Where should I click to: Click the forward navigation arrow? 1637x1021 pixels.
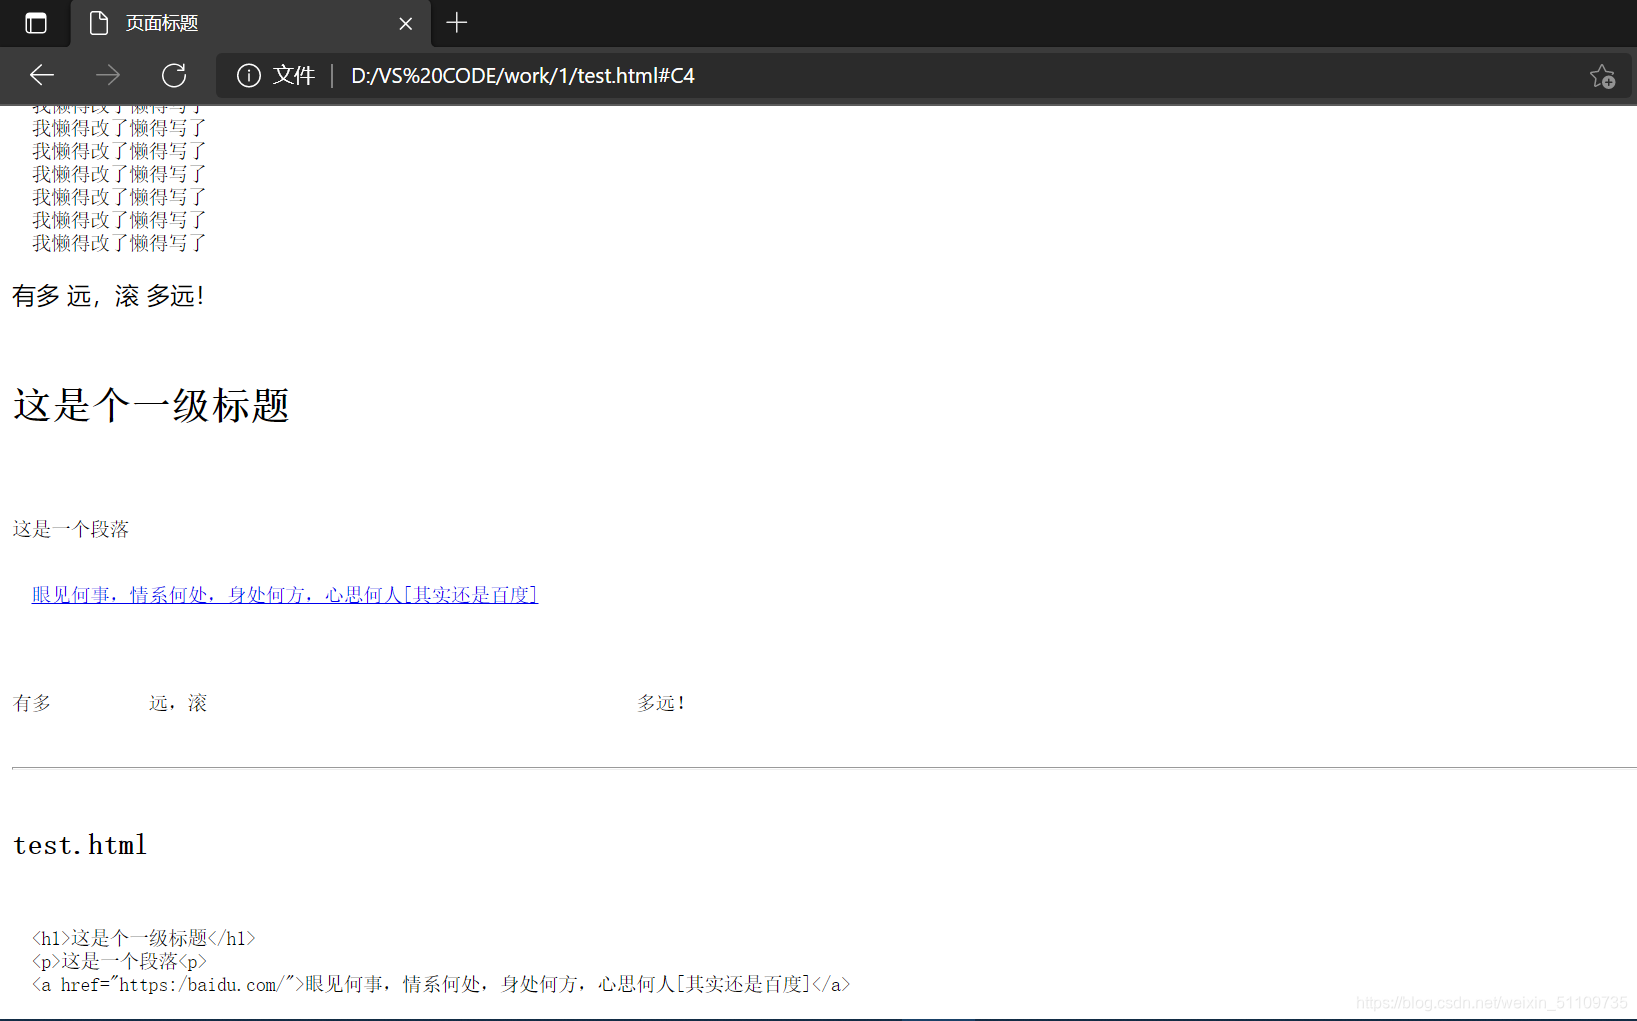point(107,75)
